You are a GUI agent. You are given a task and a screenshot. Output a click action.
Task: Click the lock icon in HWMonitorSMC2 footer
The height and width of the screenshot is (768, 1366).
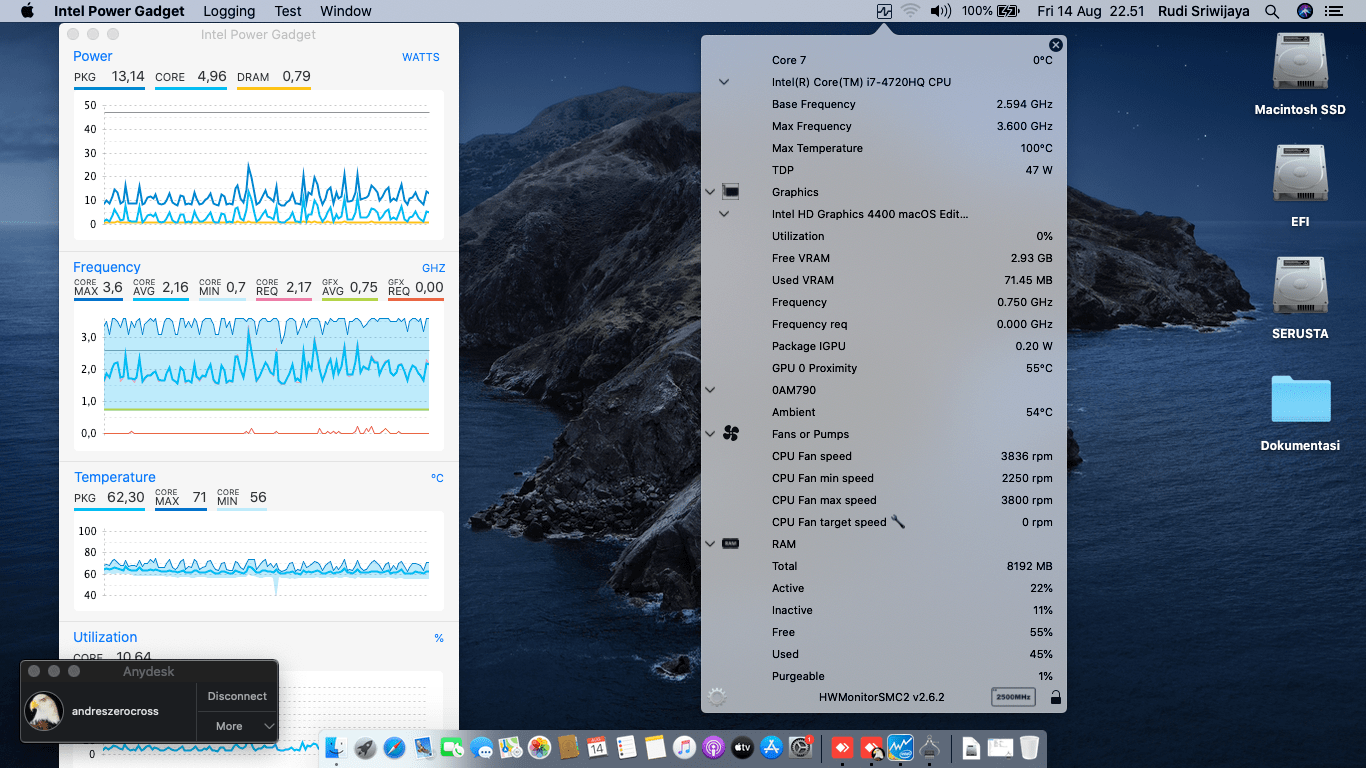click(1055, 697)
